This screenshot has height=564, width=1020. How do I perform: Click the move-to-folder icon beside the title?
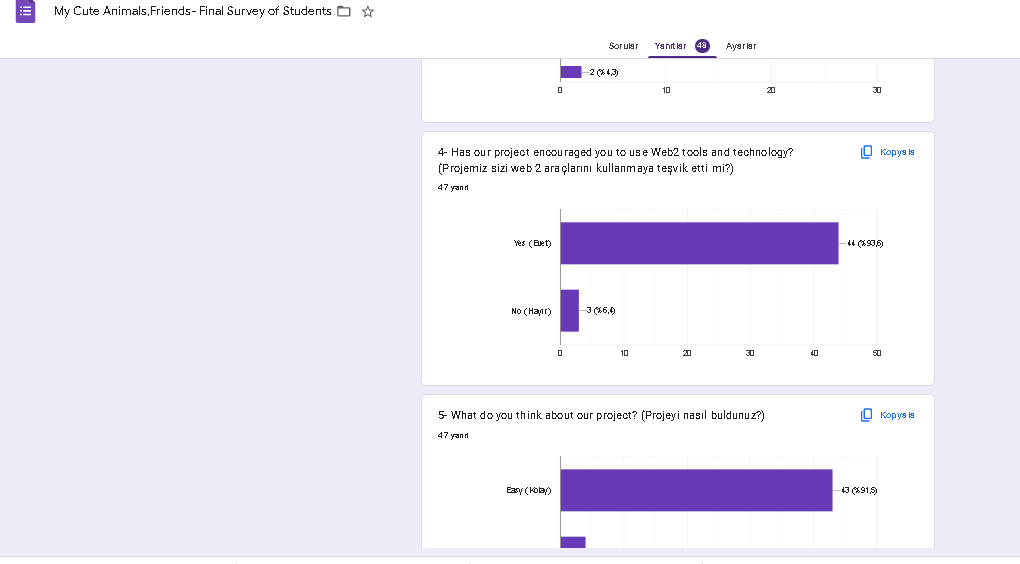tap(345, 12)
